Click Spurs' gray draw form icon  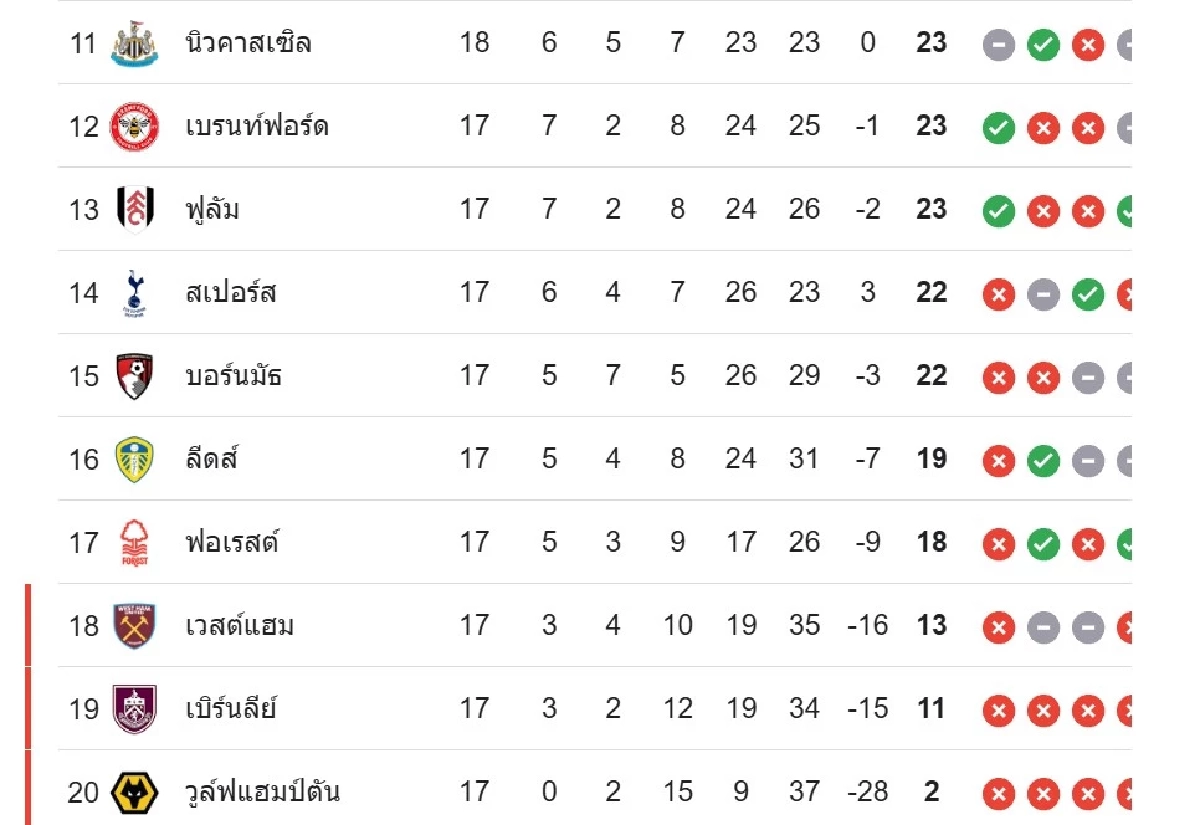coord(1043,295)
